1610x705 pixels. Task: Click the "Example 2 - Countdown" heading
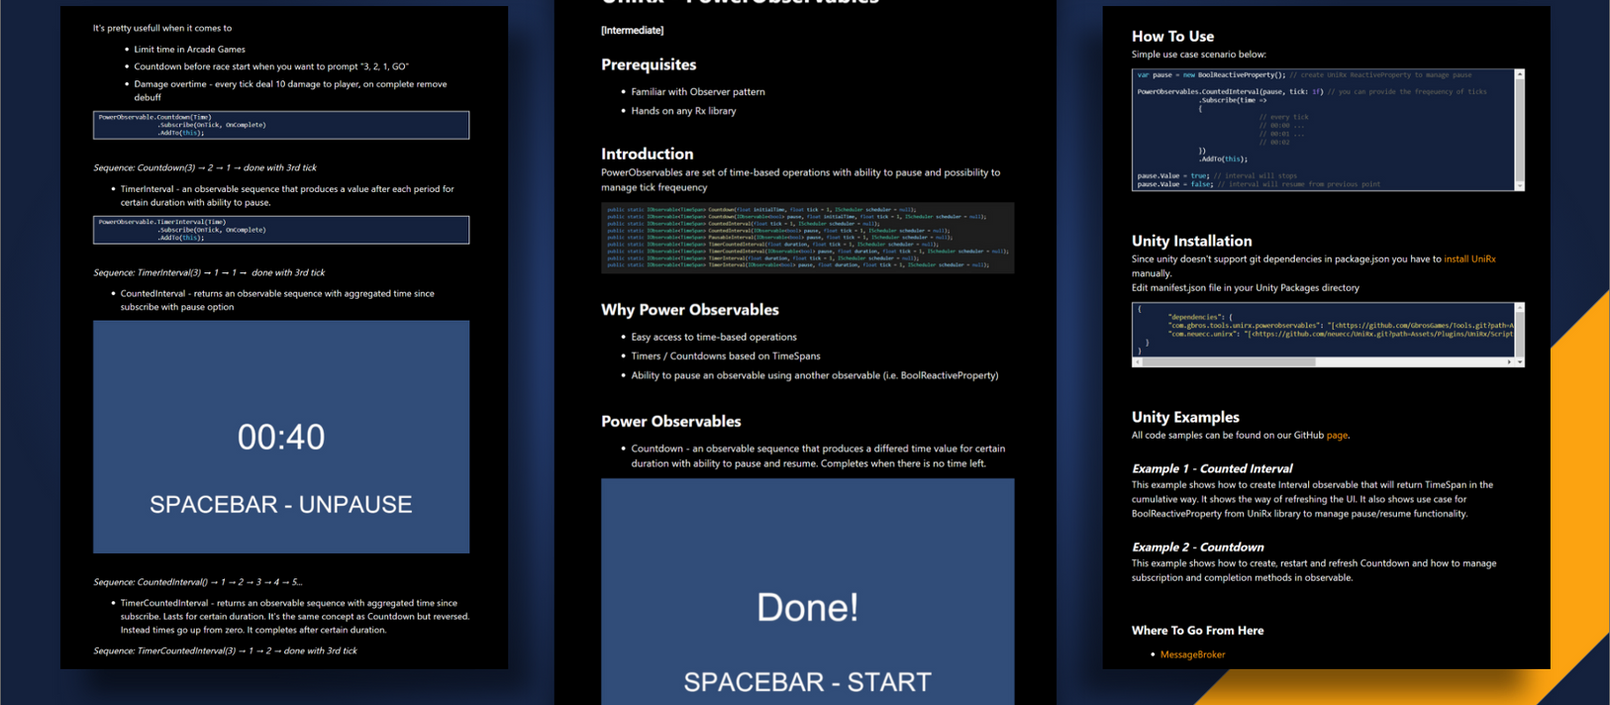[x=1197, y=547]
